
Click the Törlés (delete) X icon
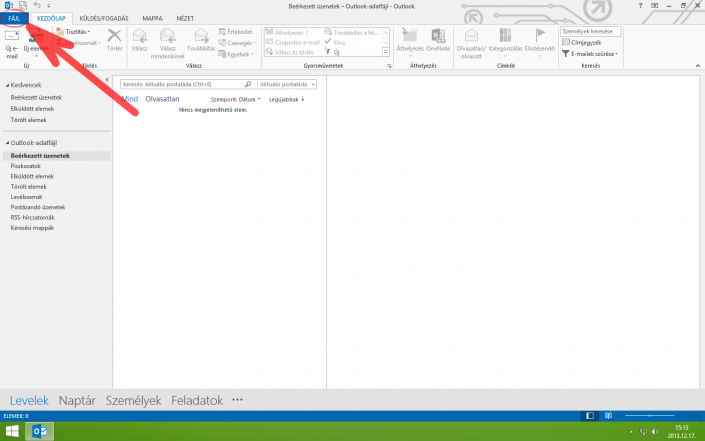pos(114,37)
